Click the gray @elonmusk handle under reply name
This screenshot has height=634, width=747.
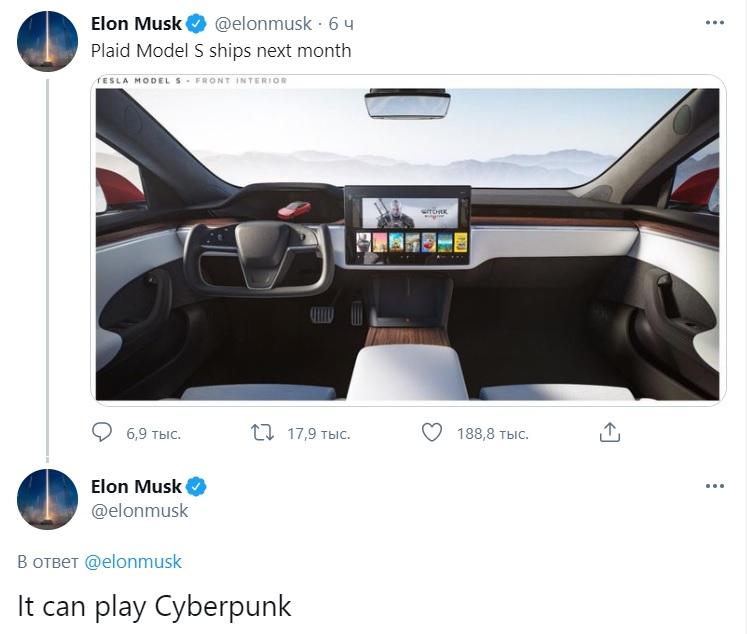pos(140,511)
